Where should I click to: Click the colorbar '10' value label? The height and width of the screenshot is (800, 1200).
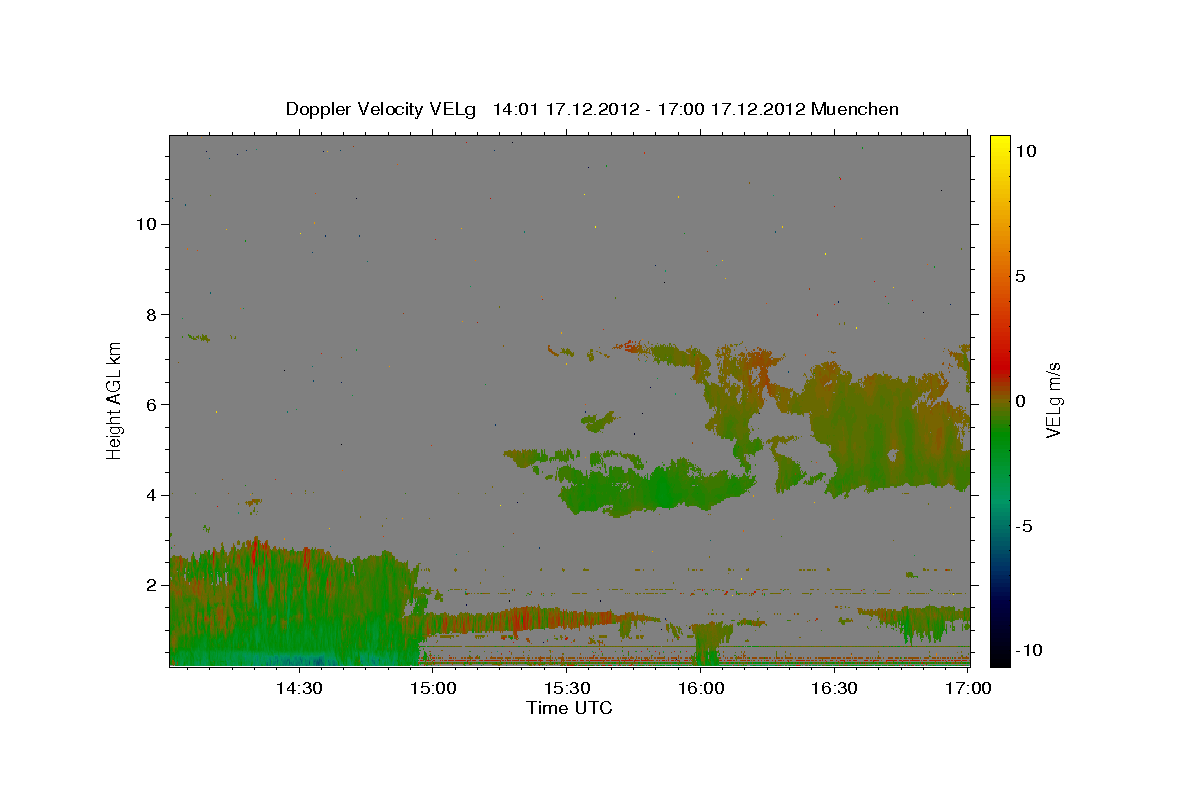point(1026,150)
